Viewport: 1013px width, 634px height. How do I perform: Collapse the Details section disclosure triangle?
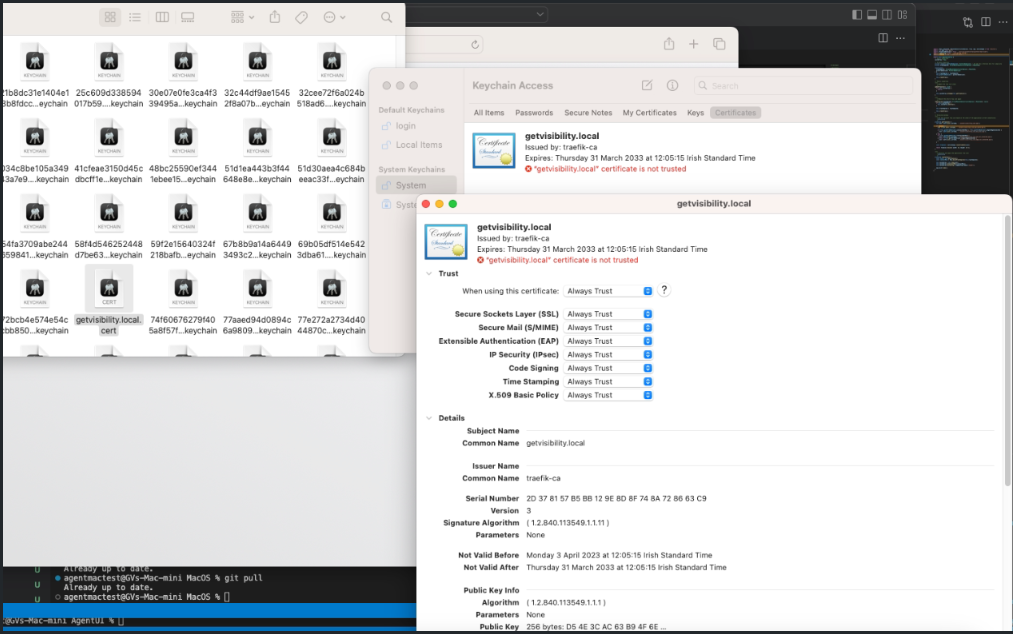click(429, 418)
